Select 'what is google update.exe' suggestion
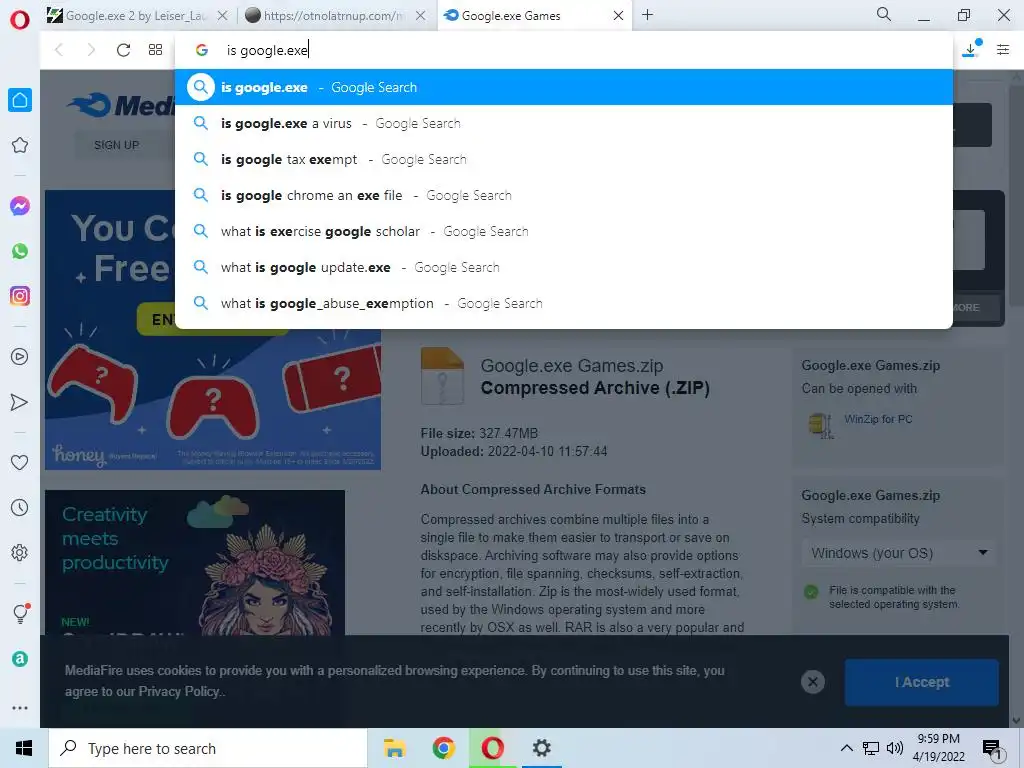1024x768 pixels. (x=564, y=267)
